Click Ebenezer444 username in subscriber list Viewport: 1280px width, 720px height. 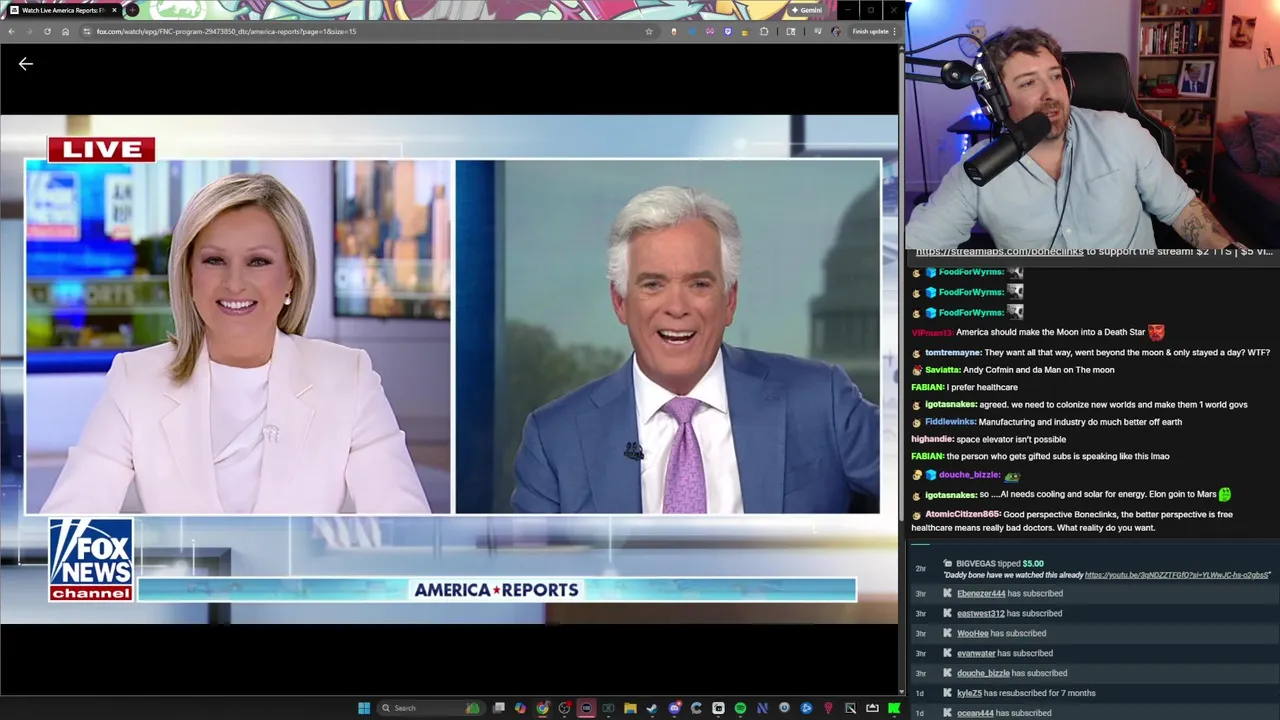(981, 593)
